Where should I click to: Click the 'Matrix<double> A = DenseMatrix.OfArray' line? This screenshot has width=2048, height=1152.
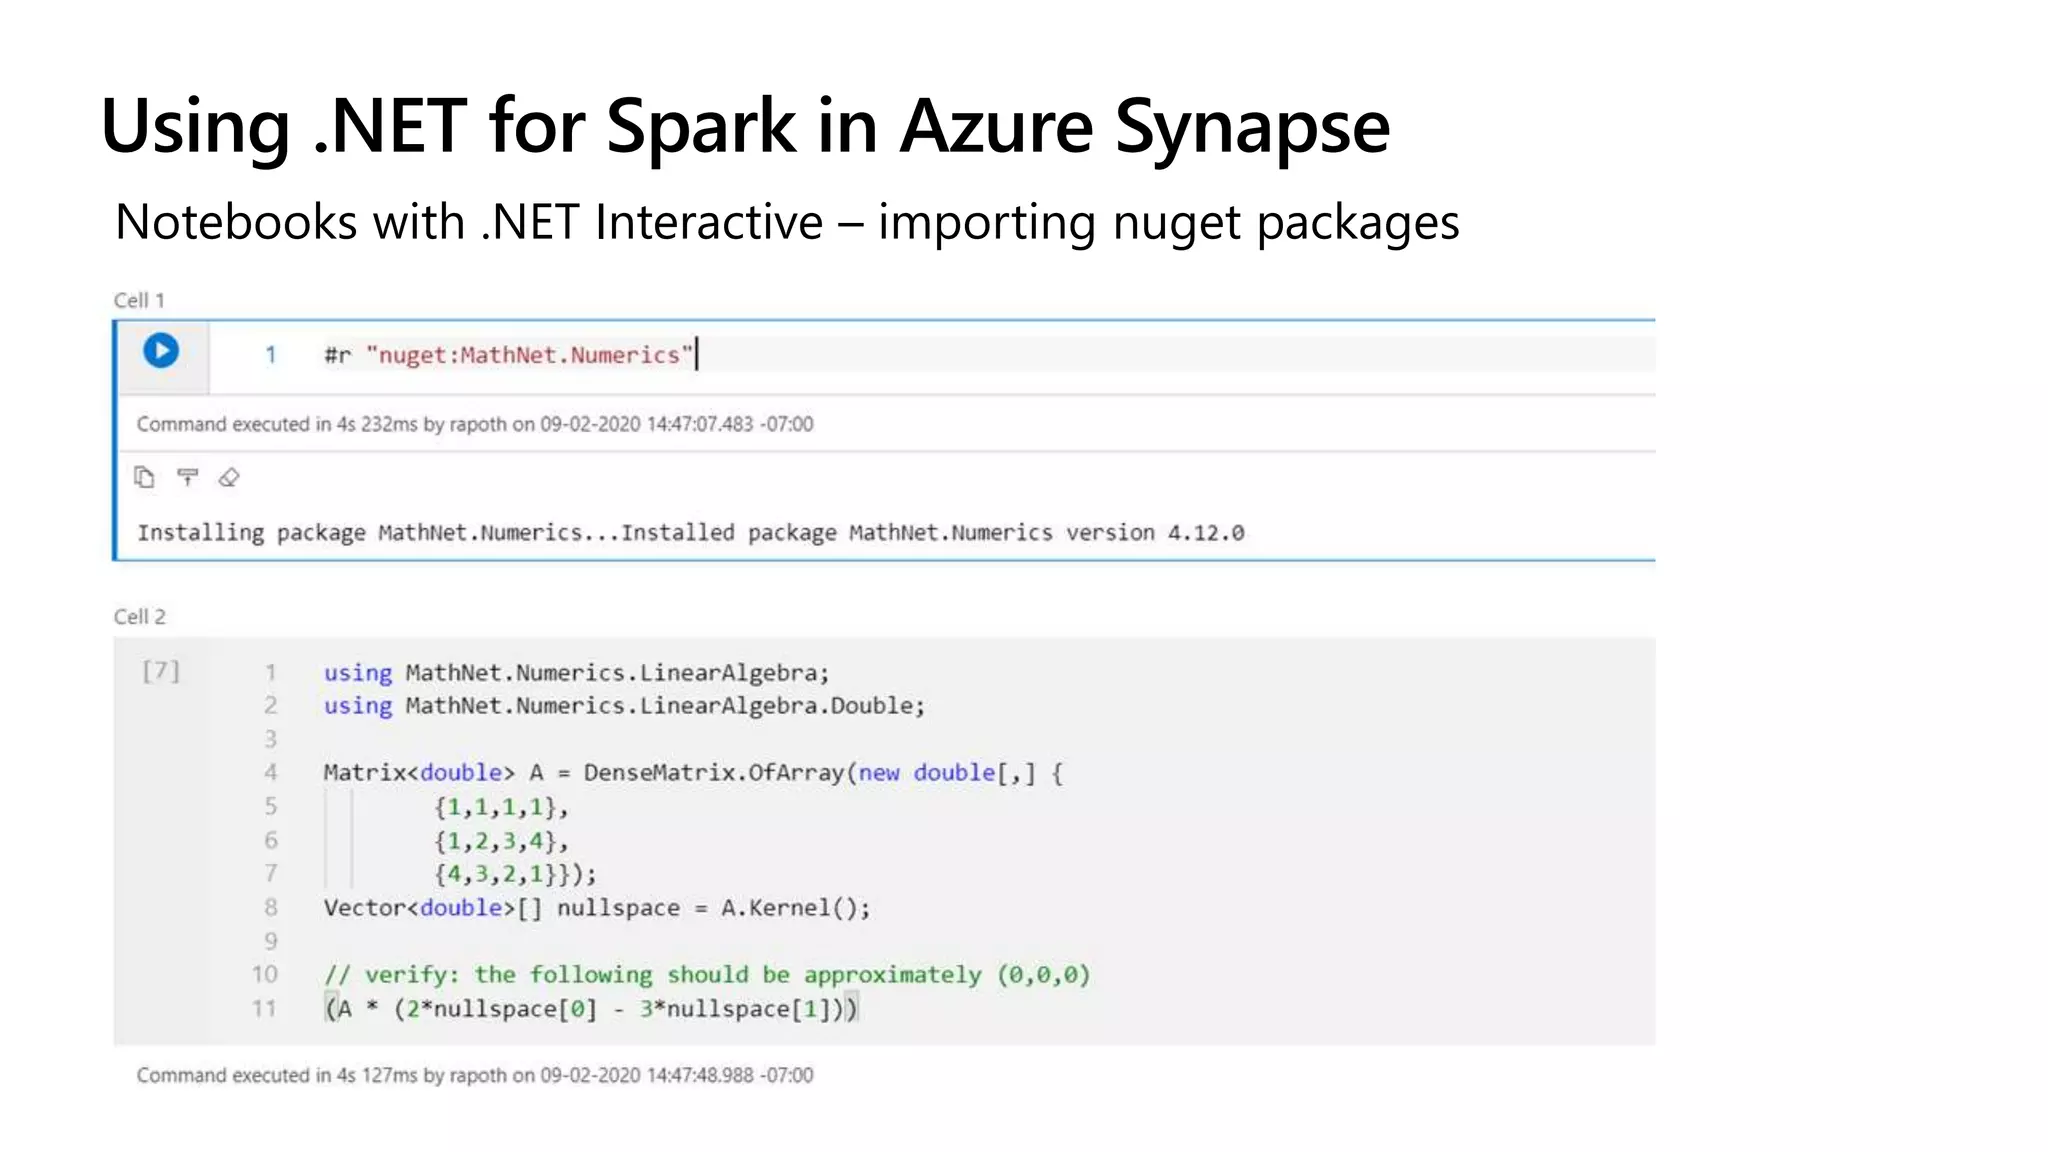pyautogui.click(x=693, y=773)
